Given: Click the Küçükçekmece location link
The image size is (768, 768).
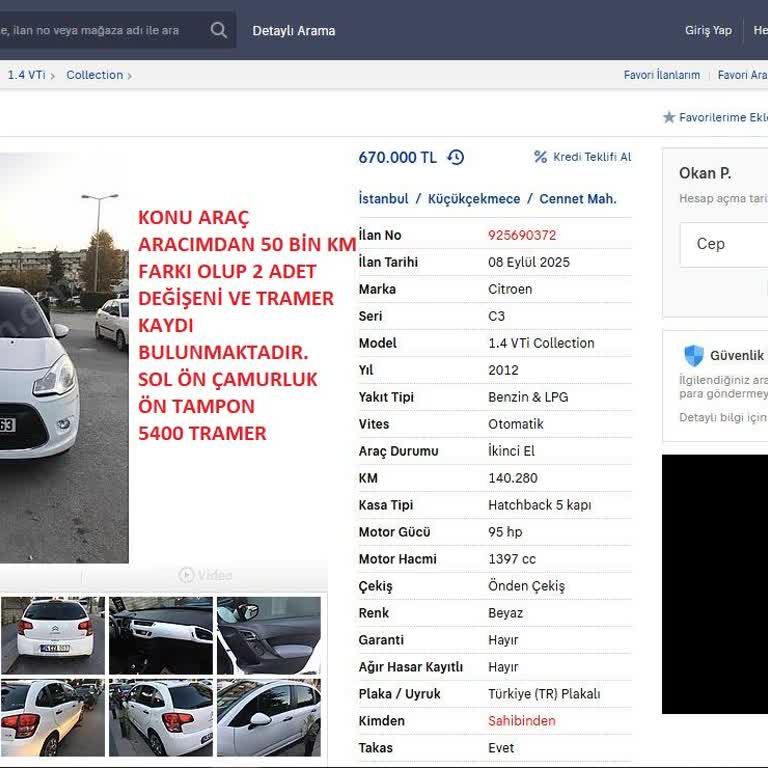Looking at the screenshot, I should pos(474,199).
